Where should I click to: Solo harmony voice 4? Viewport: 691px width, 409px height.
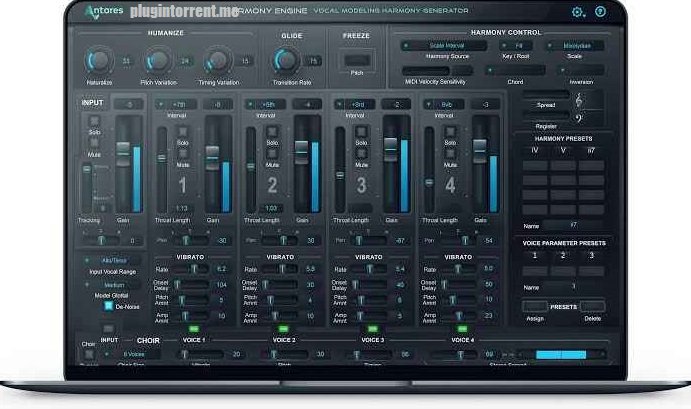tap(450, 131)
